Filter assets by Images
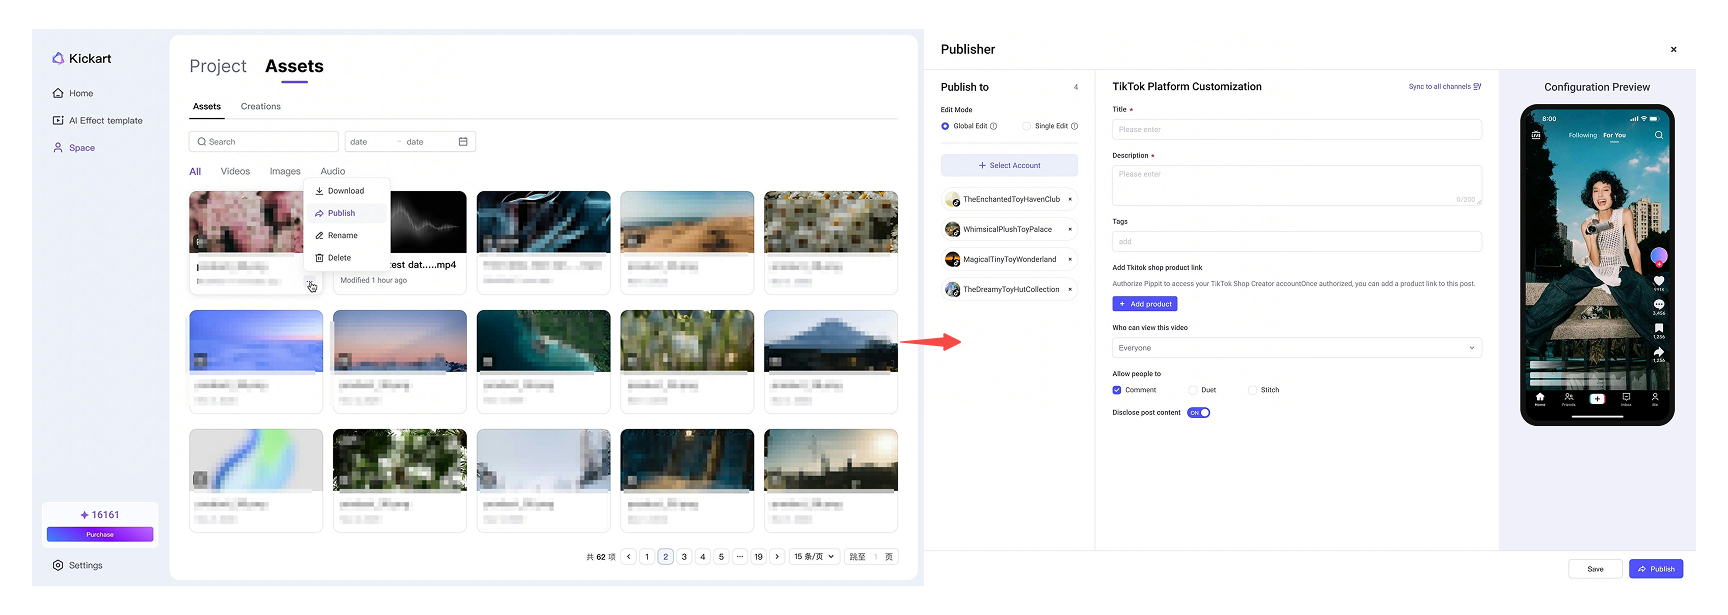The image size is (1728, 615). (285, 171)
